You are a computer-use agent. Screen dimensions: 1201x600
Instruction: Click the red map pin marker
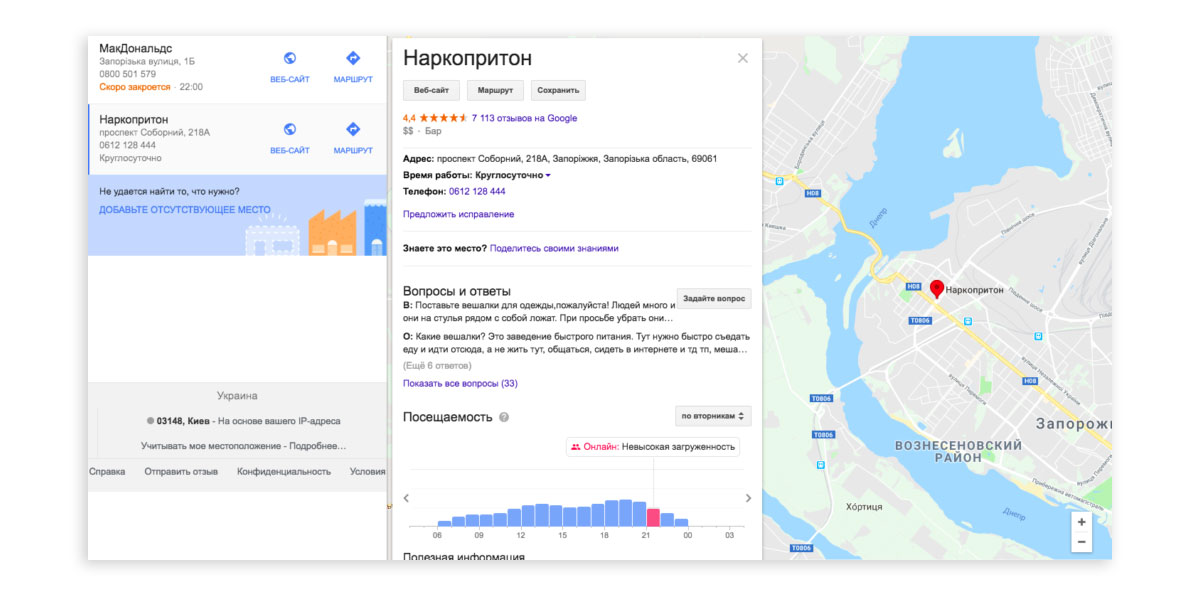pyautogui.click(x=936, y=288)
